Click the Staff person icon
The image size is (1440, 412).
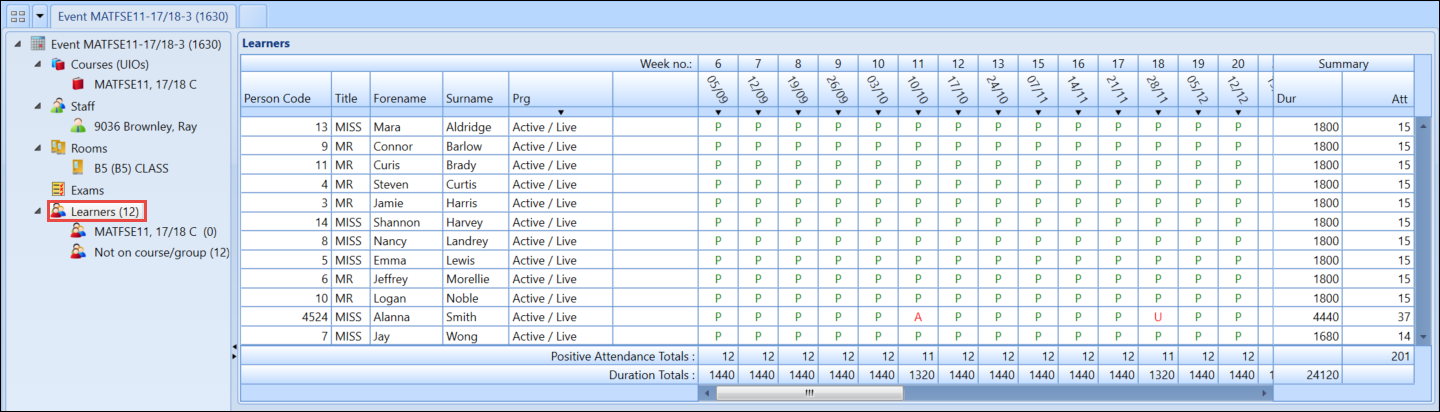58,106
